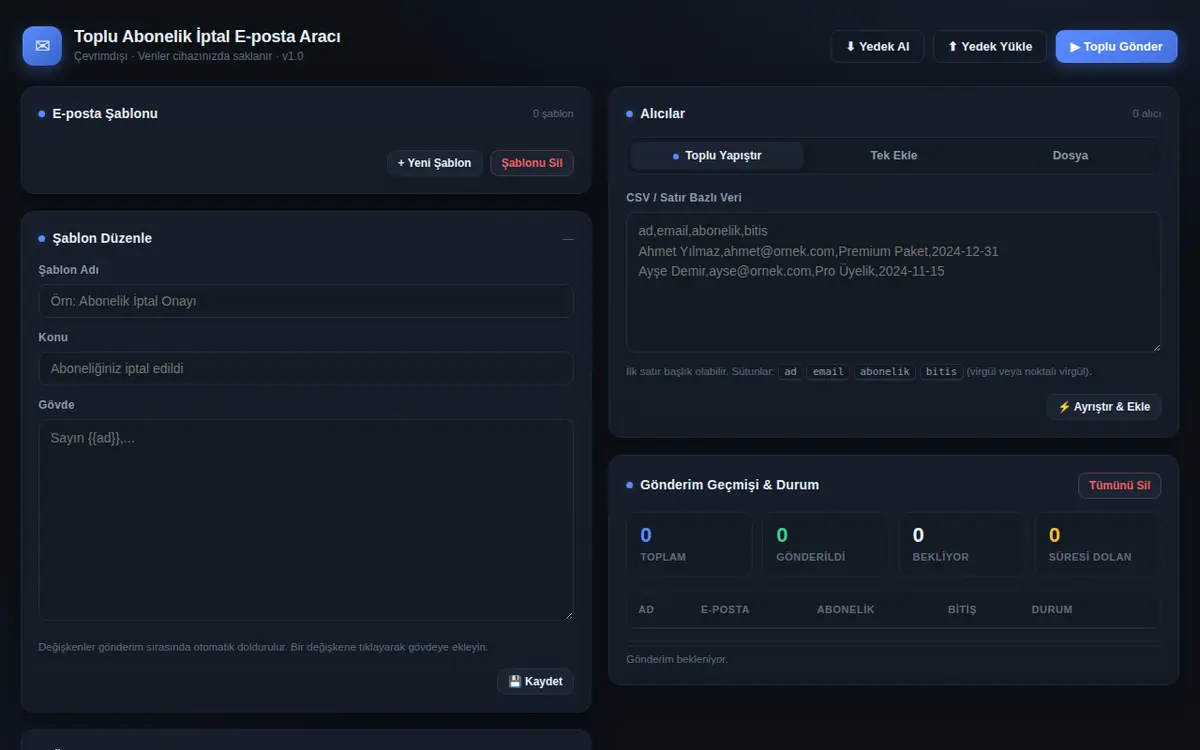
Task: Select the Toplu Yapıştır tab
Action: (717, 156)
